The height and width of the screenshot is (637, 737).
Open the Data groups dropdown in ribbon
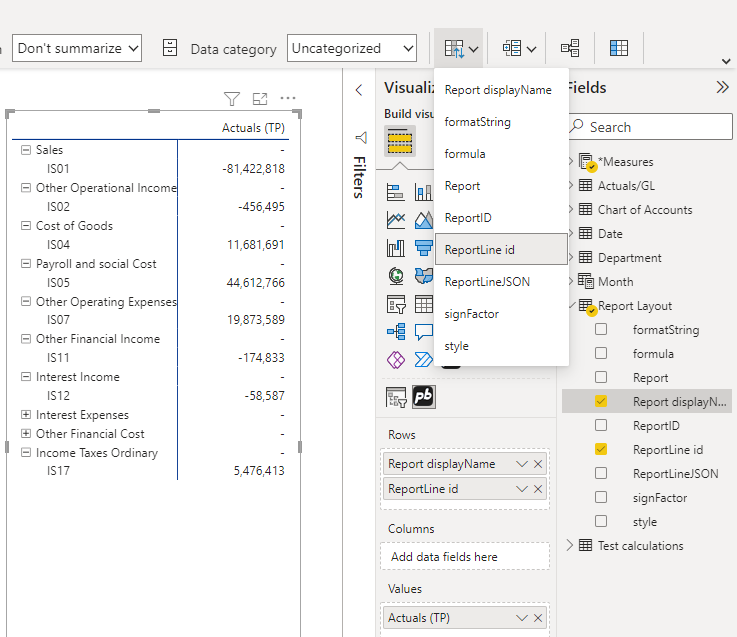tap(519, 48)
